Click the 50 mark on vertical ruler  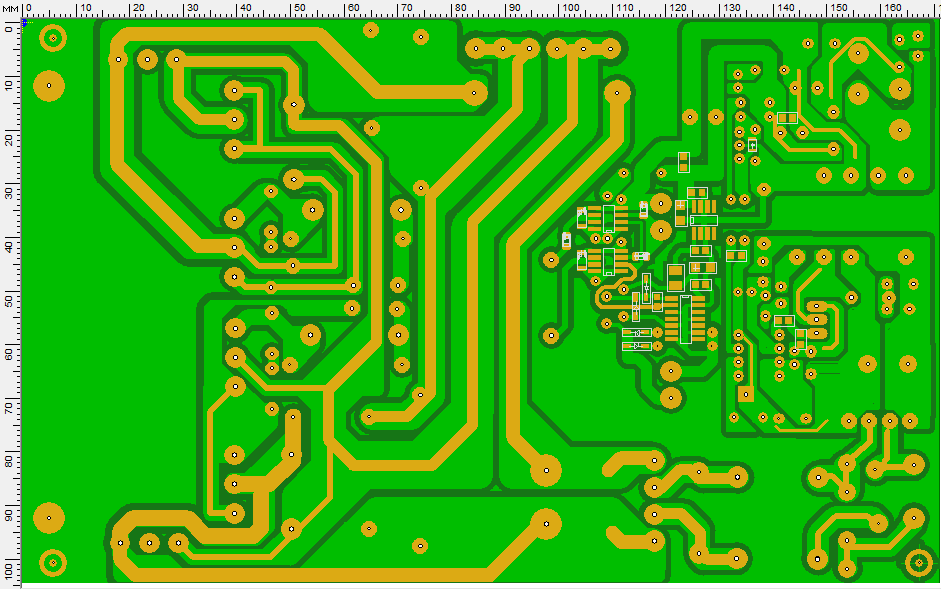9,299
